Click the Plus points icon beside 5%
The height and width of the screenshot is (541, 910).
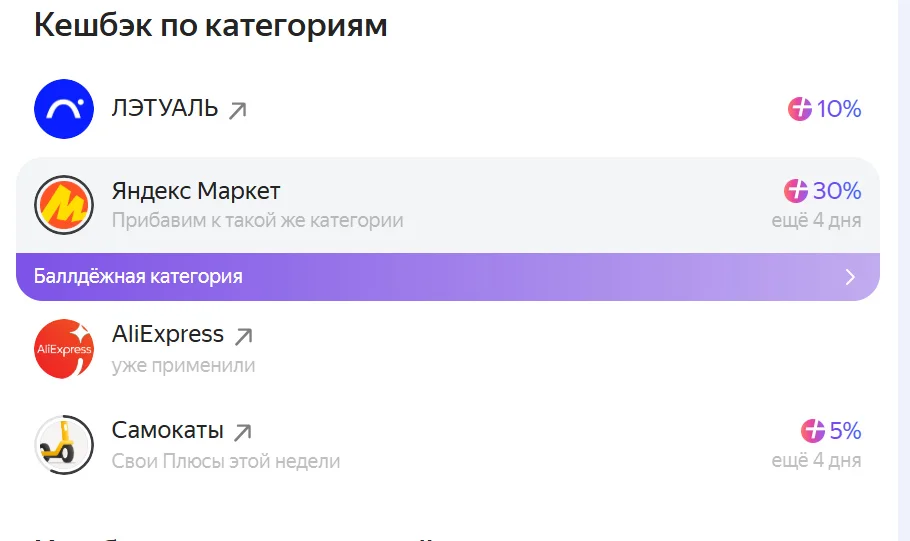pos(812,431)
